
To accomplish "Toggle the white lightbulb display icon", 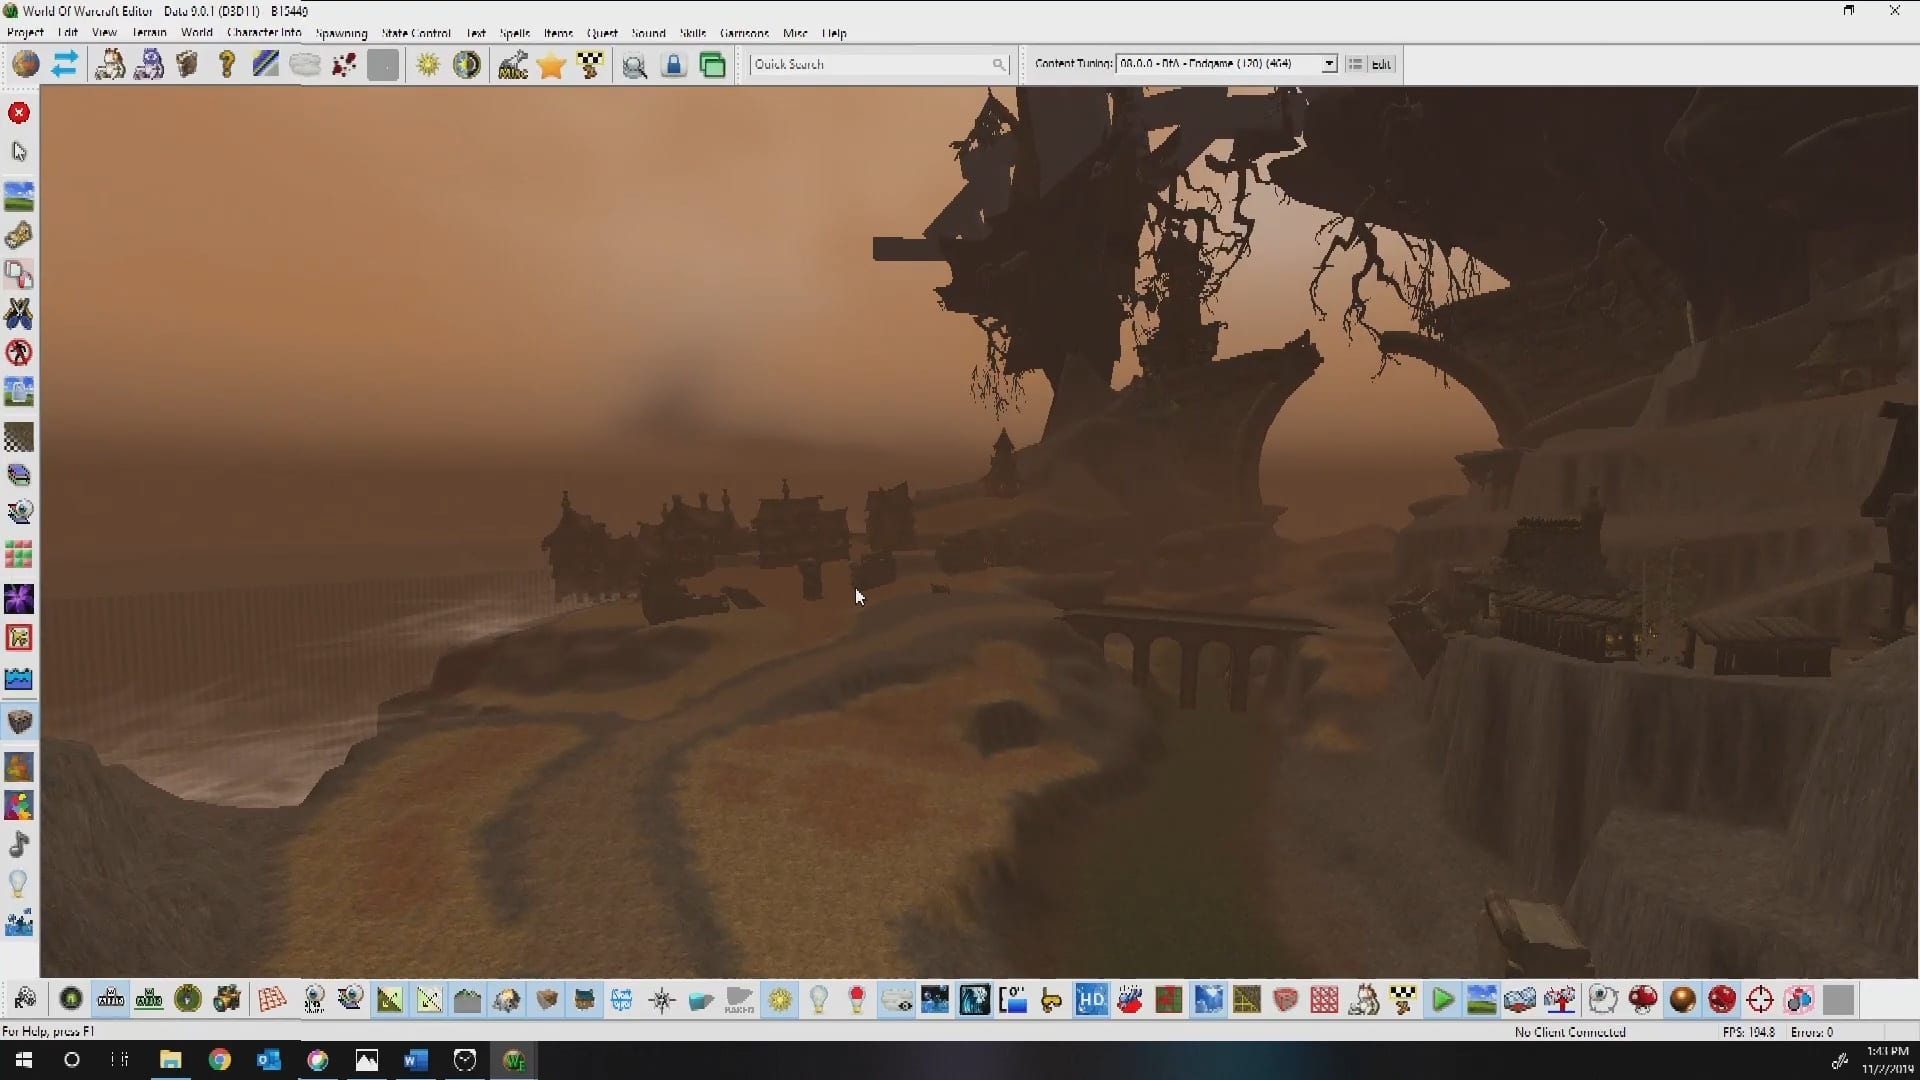I will point(819,999).
